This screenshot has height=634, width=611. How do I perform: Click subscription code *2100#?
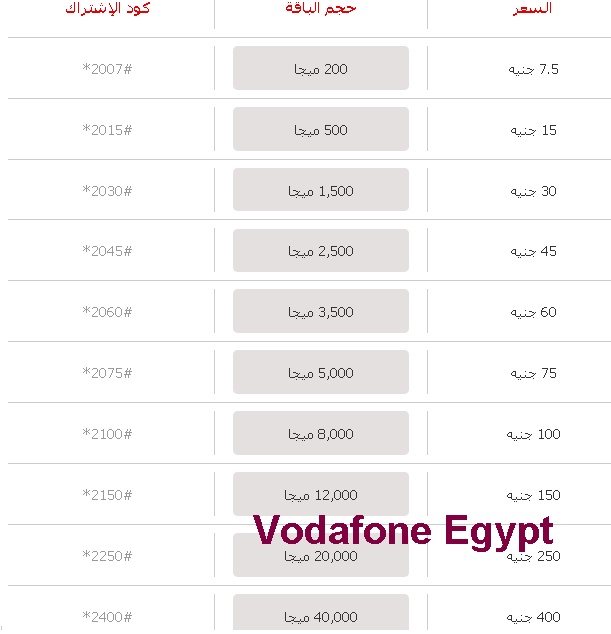point(107,434)
